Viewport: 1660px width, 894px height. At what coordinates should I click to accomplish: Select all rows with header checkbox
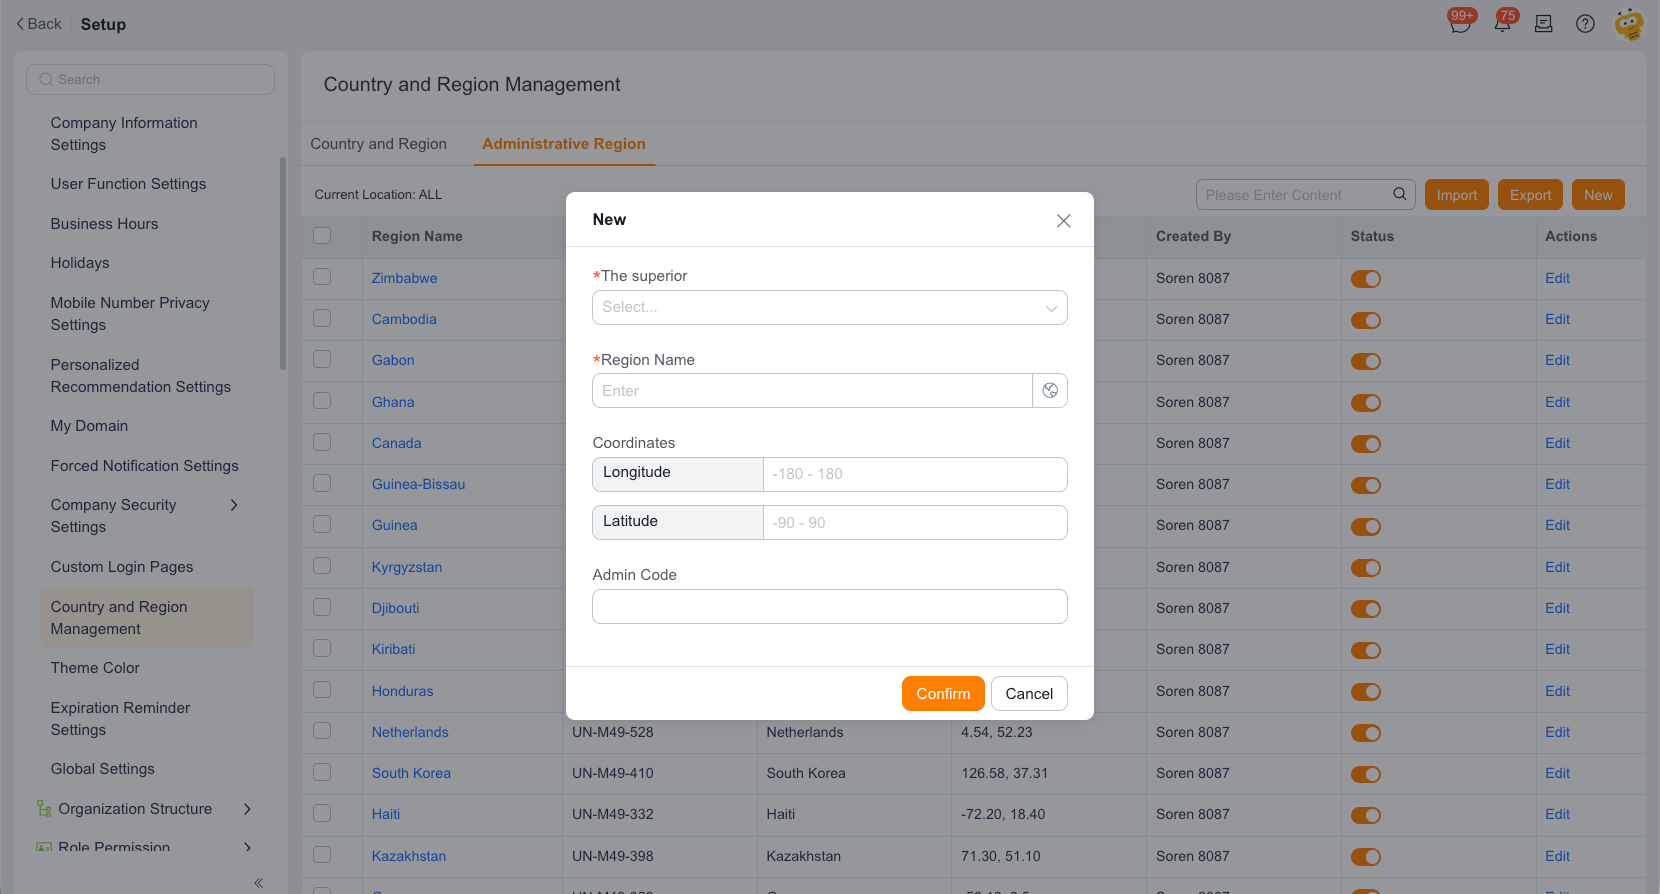322,236
